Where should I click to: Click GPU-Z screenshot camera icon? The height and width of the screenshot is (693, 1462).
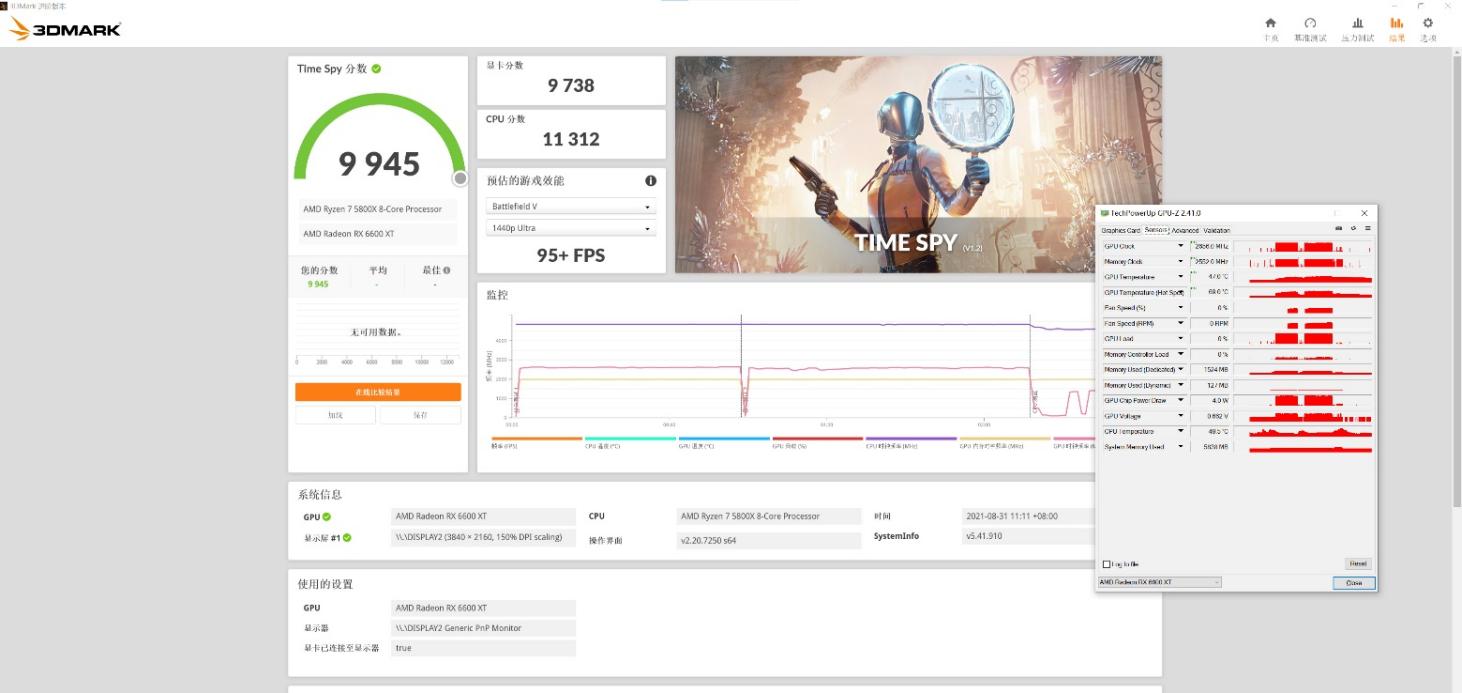1339,229
